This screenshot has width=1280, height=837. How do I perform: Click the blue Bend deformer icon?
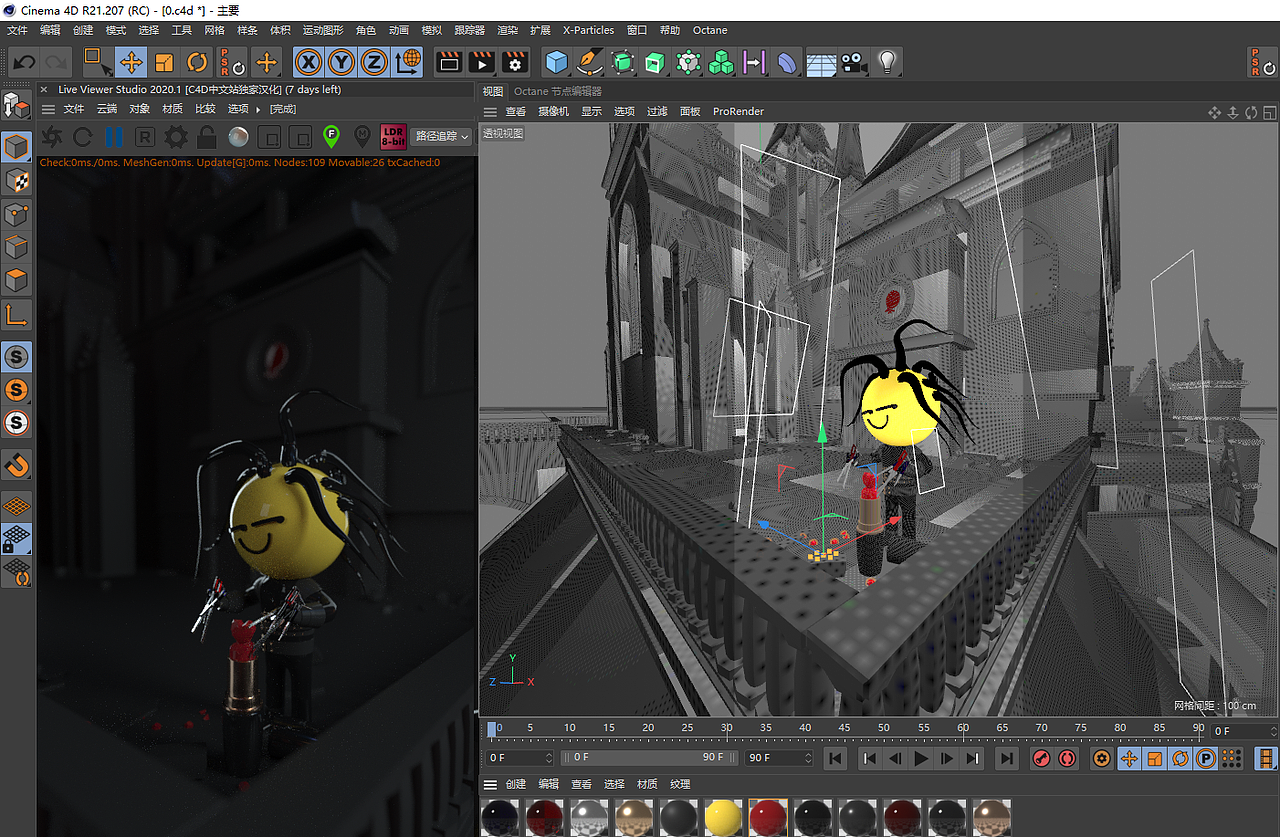coord(788,62)
